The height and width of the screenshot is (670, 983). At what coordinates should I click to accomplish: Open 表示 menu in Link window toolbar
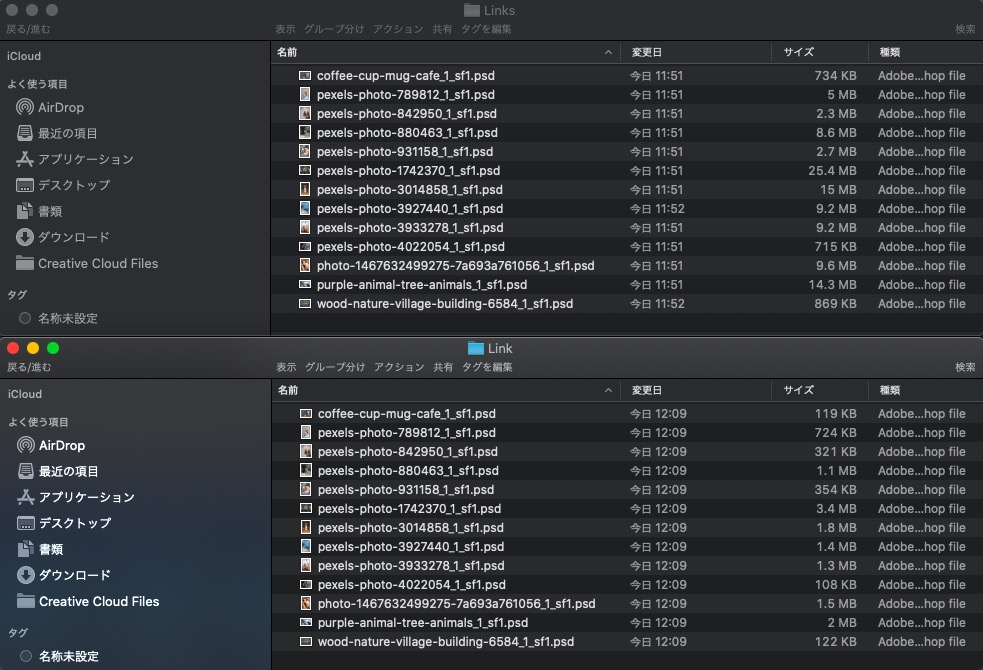point(286,367)
